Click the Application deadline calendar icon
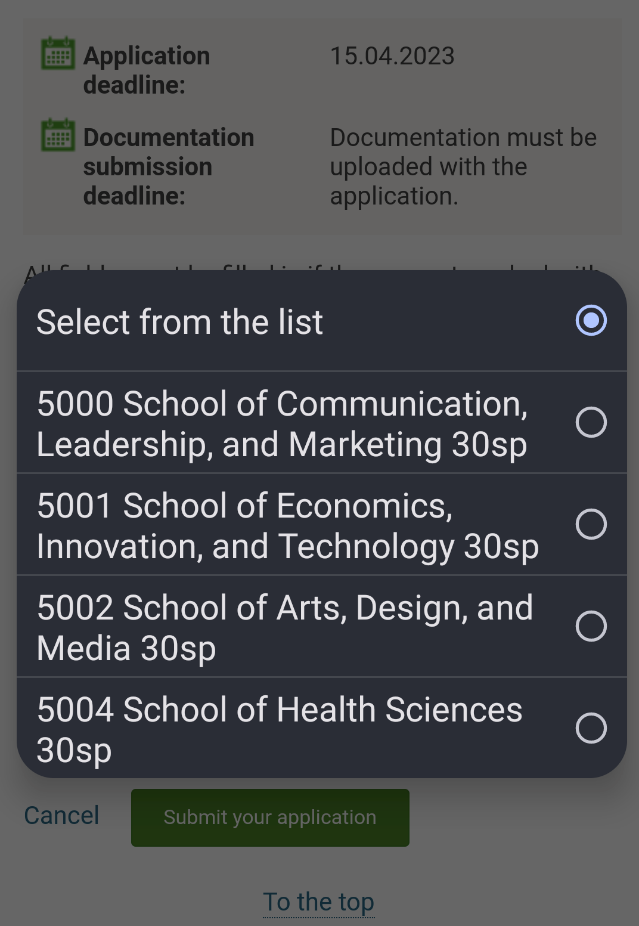Screen dimensions: 639x926 [x=58, y=53]
